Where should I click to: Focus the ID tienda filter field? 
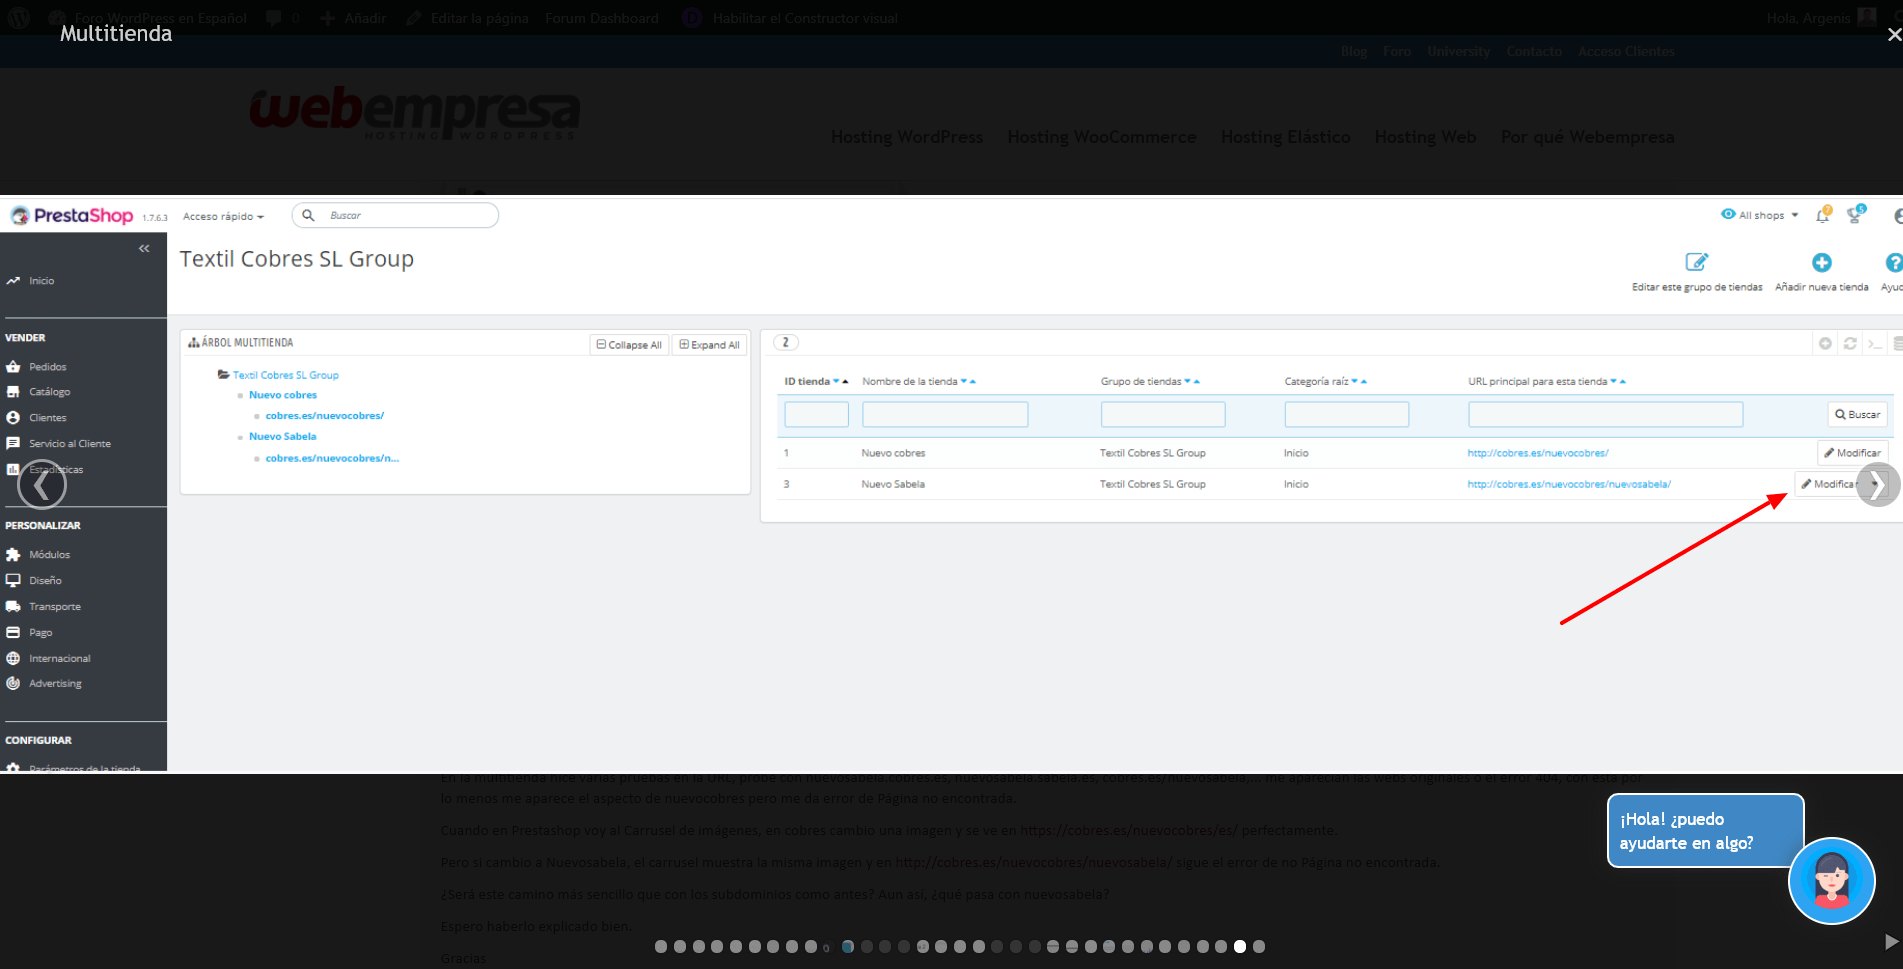(x=816, y=415)
